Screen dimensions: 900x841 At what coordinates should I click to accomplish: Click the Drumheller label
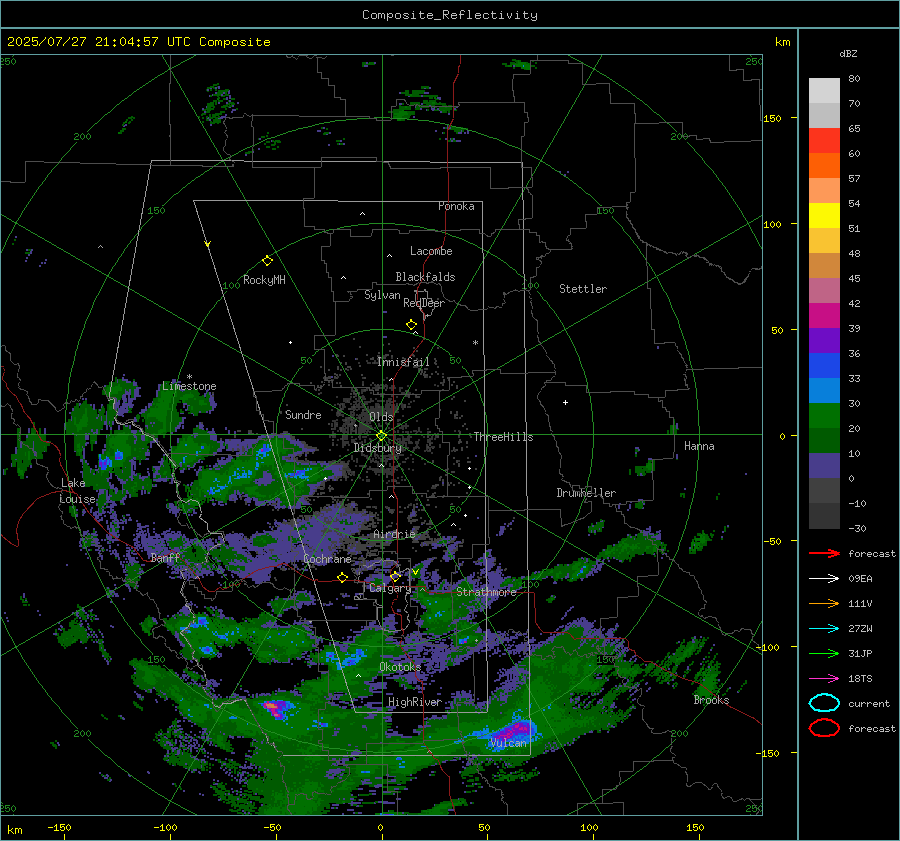pos(586,493)
